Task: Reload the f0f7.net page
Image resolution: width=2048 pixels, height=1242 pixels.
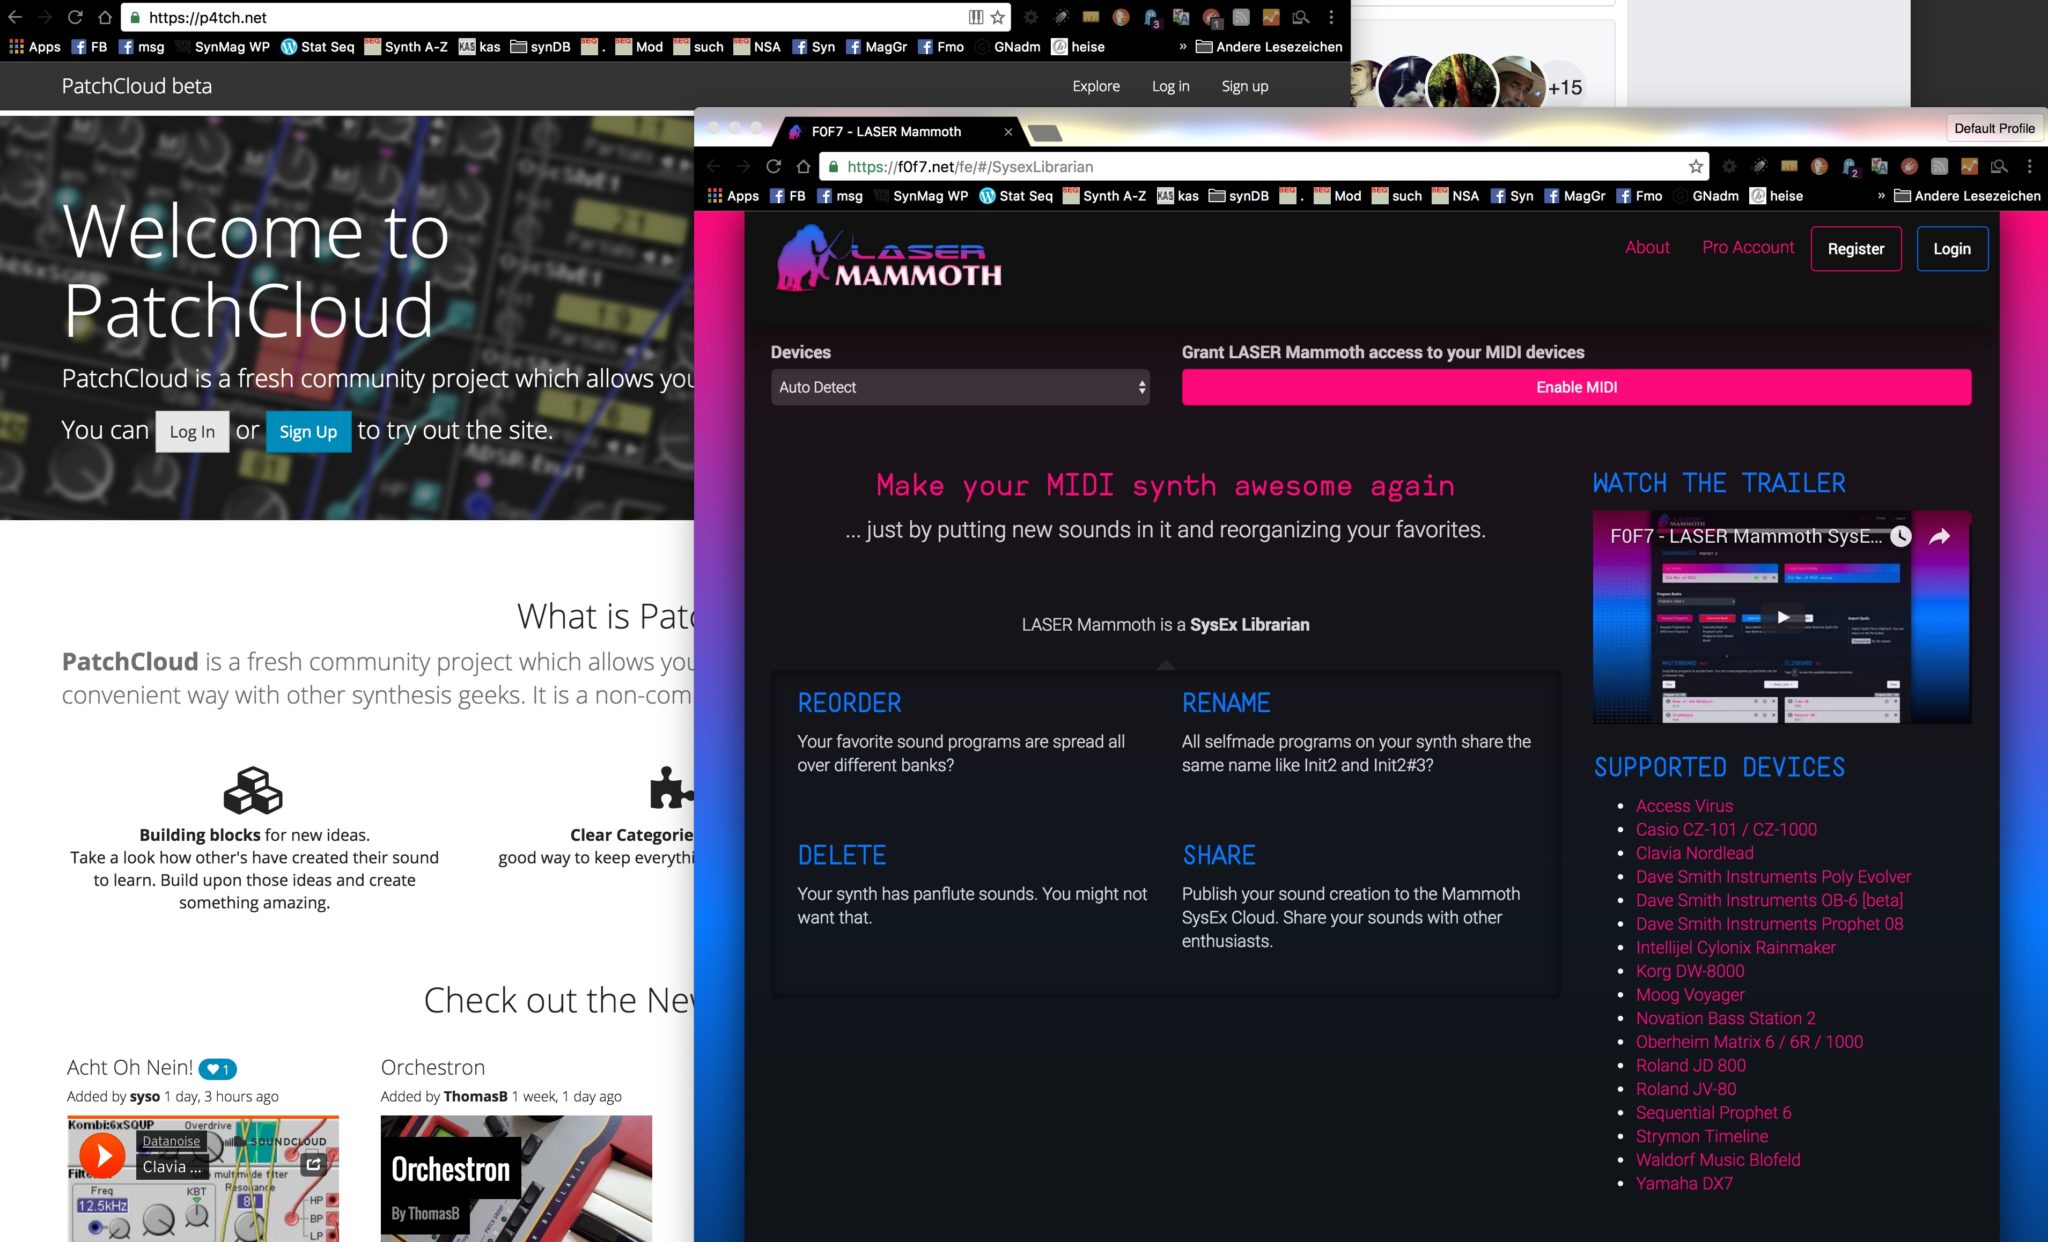Action: point(773,166)
